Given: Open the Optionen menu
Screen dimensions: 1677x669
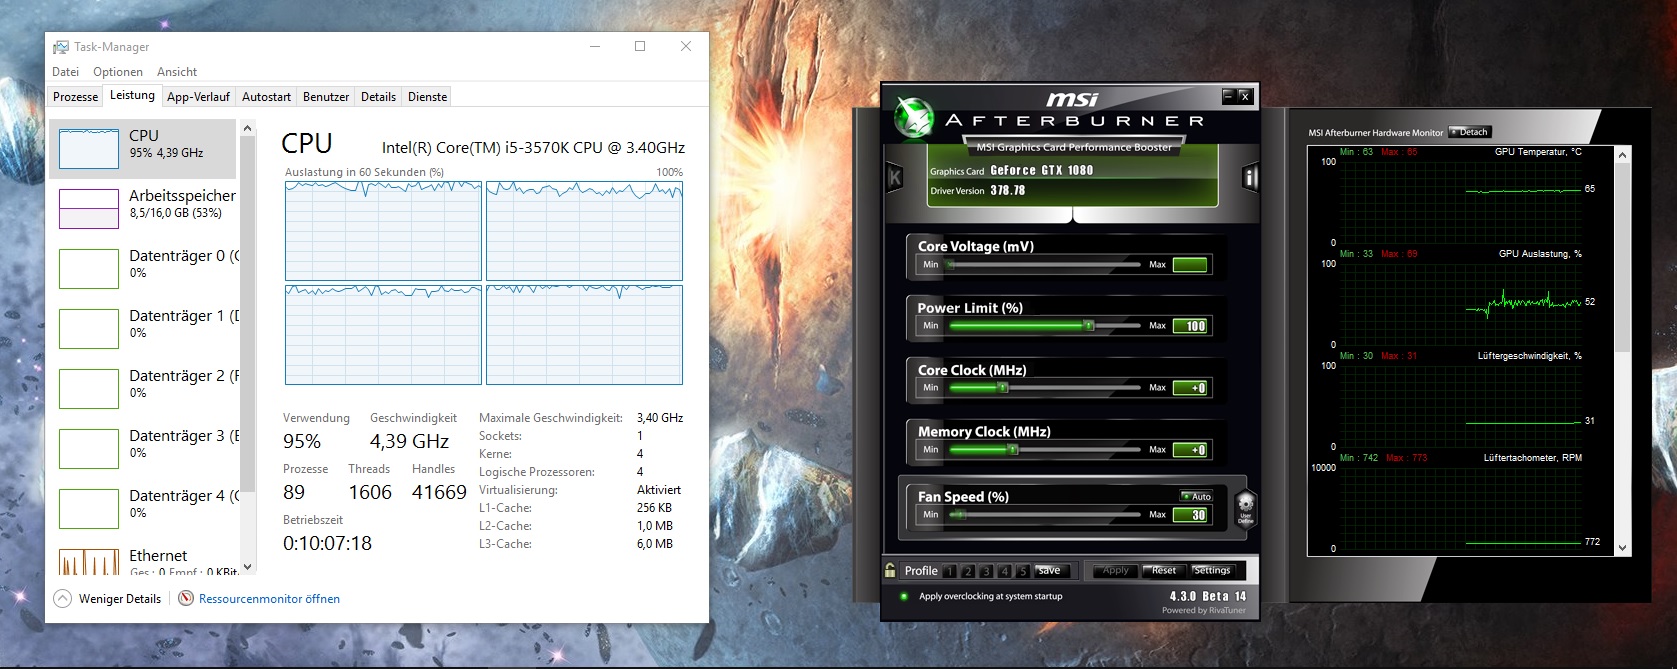Looking at the screenshot, I should point(118,72).
